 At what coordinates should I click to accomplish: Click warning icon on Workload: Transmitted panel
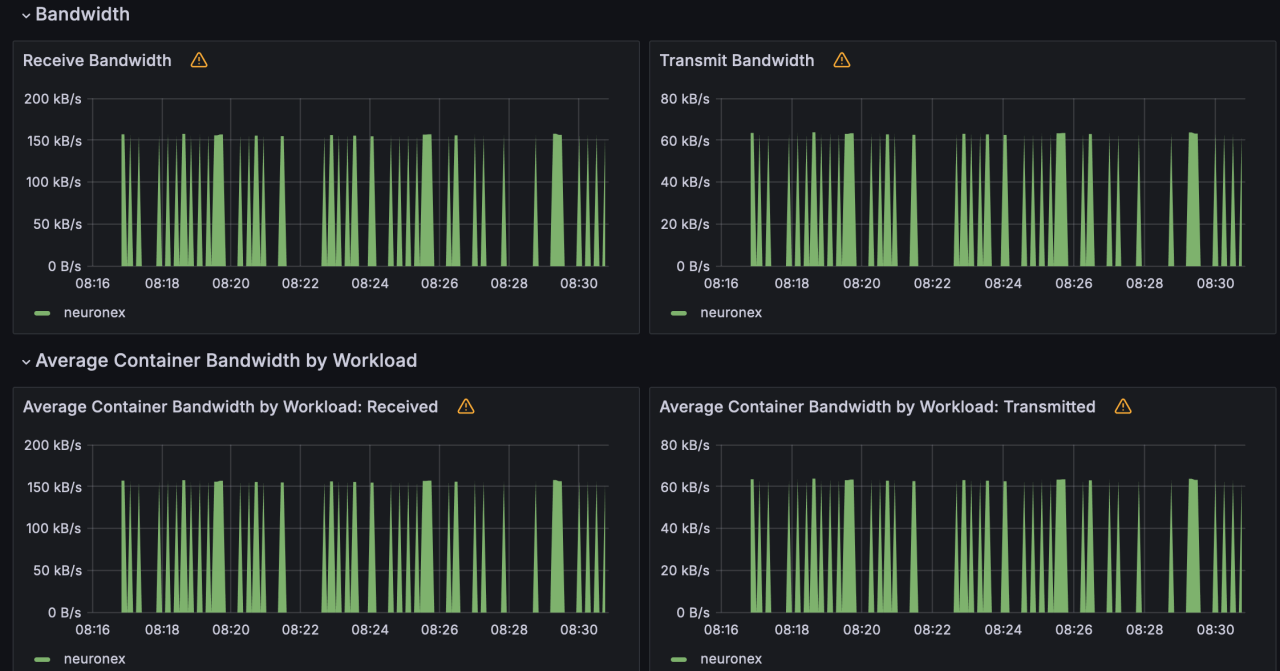(x=1123, y=406)
